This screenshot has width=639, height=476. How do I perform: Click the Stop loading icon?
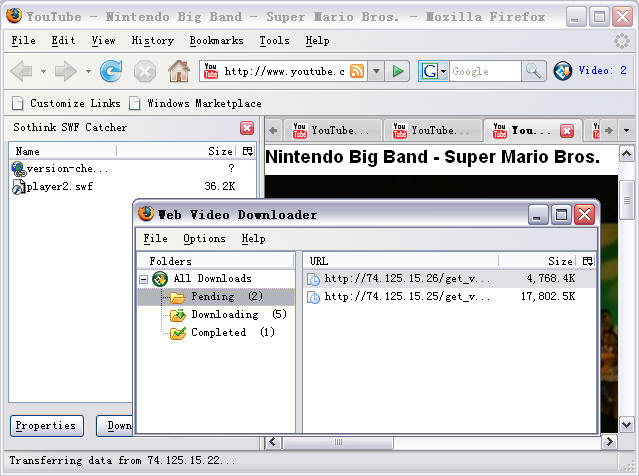point(145,72)
